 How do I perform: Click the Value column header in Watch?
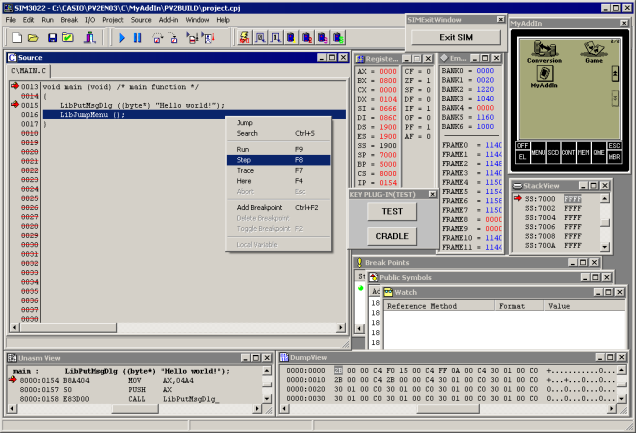pyautogui.click(x=584, y=306)
